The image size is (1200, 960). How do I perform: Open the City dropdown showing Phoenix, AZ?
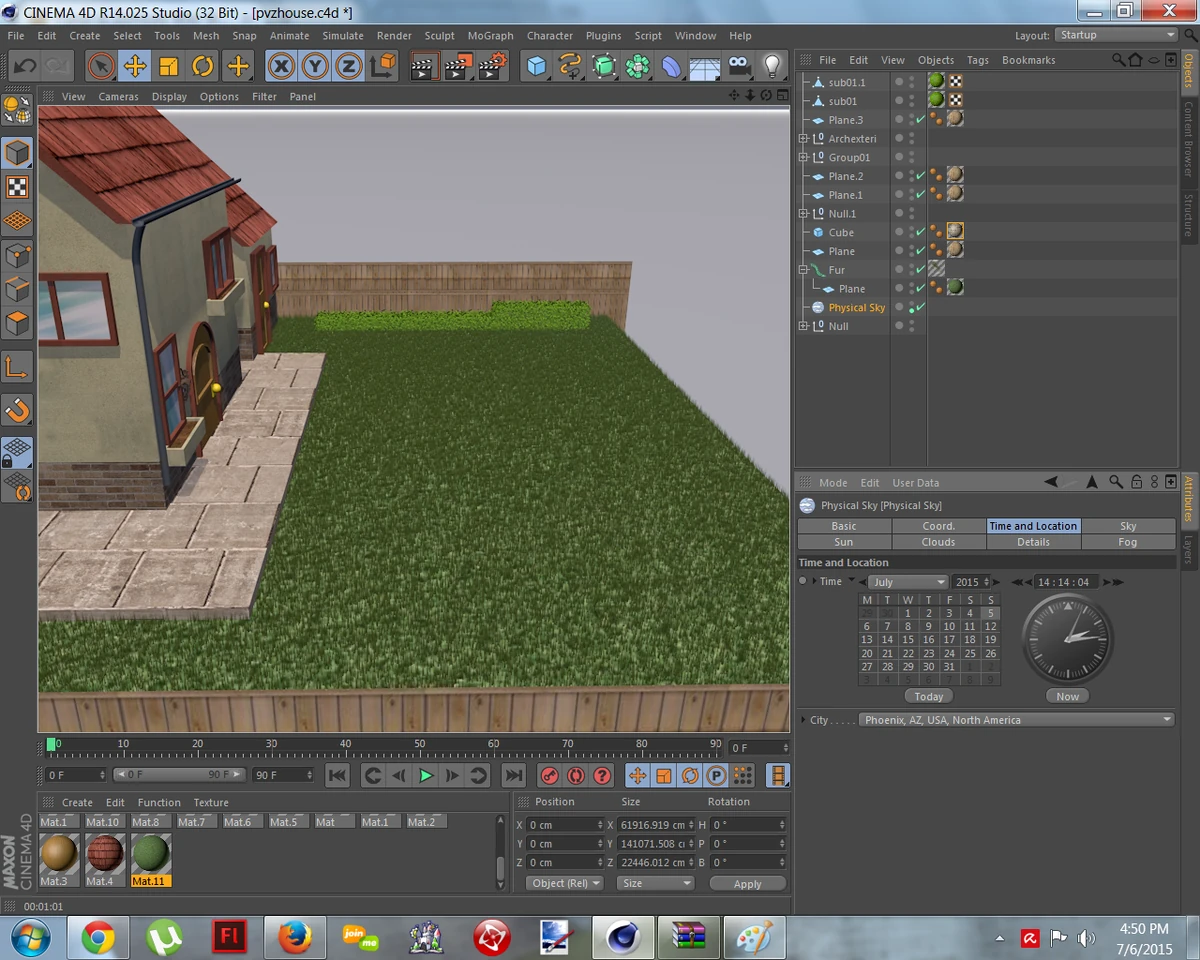(1016, 719)
